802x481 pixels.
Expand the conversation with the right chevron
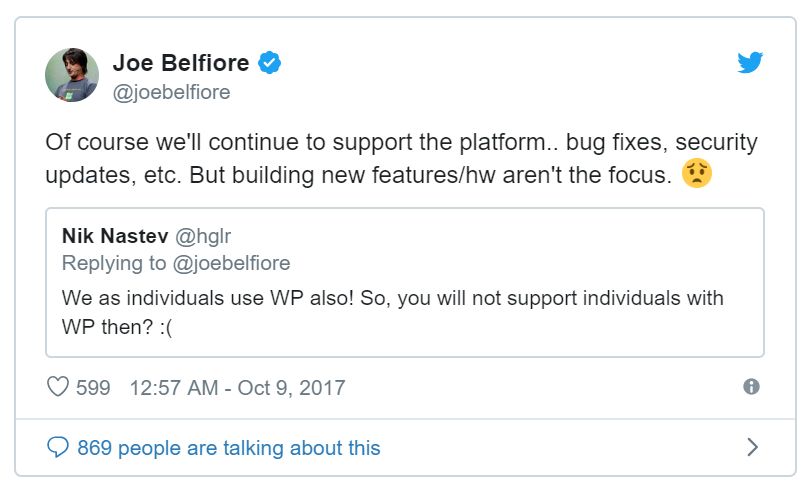tap(753, 447)
